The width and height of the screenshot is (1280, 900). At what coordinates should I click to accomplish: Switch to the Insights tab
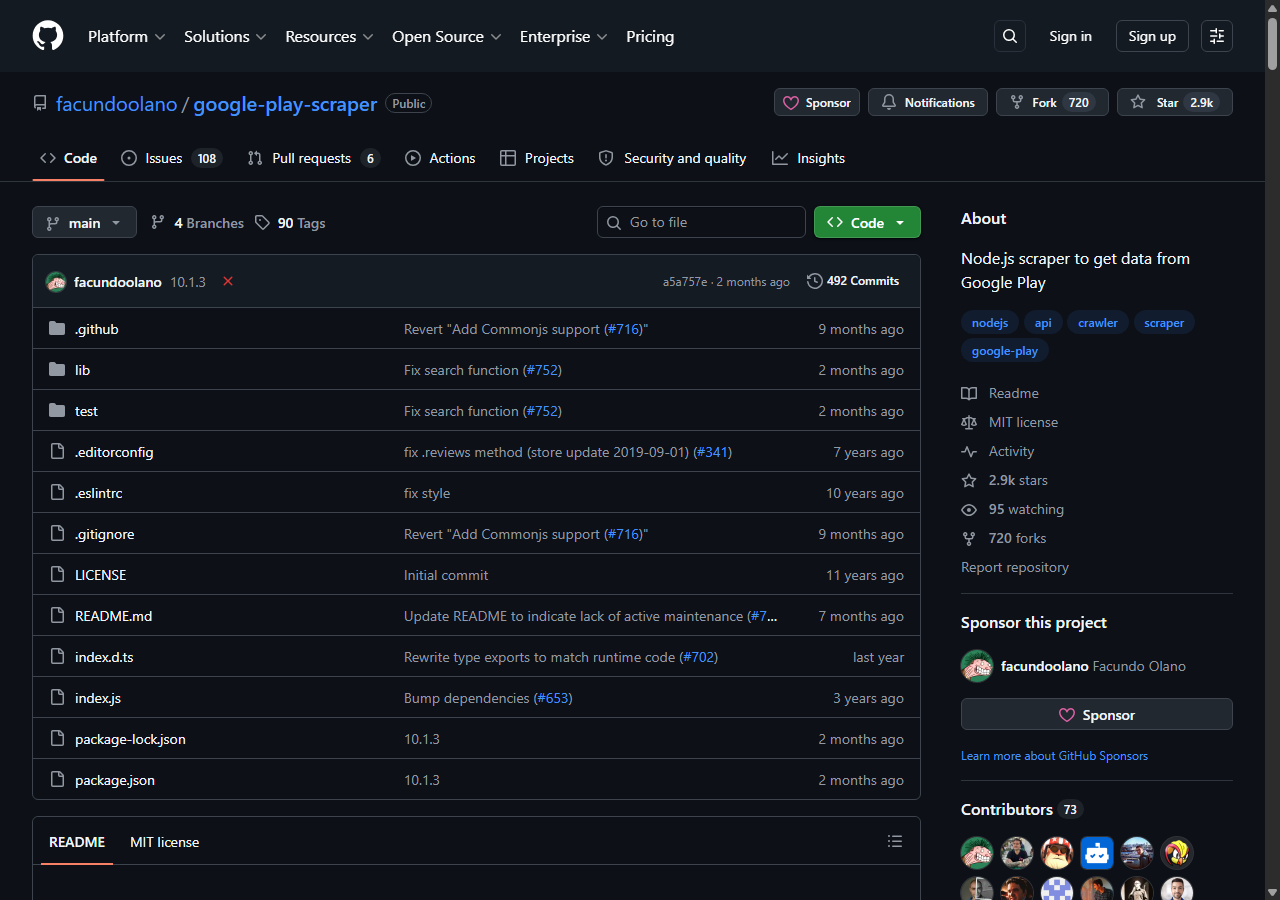click(x=808, y=158)
